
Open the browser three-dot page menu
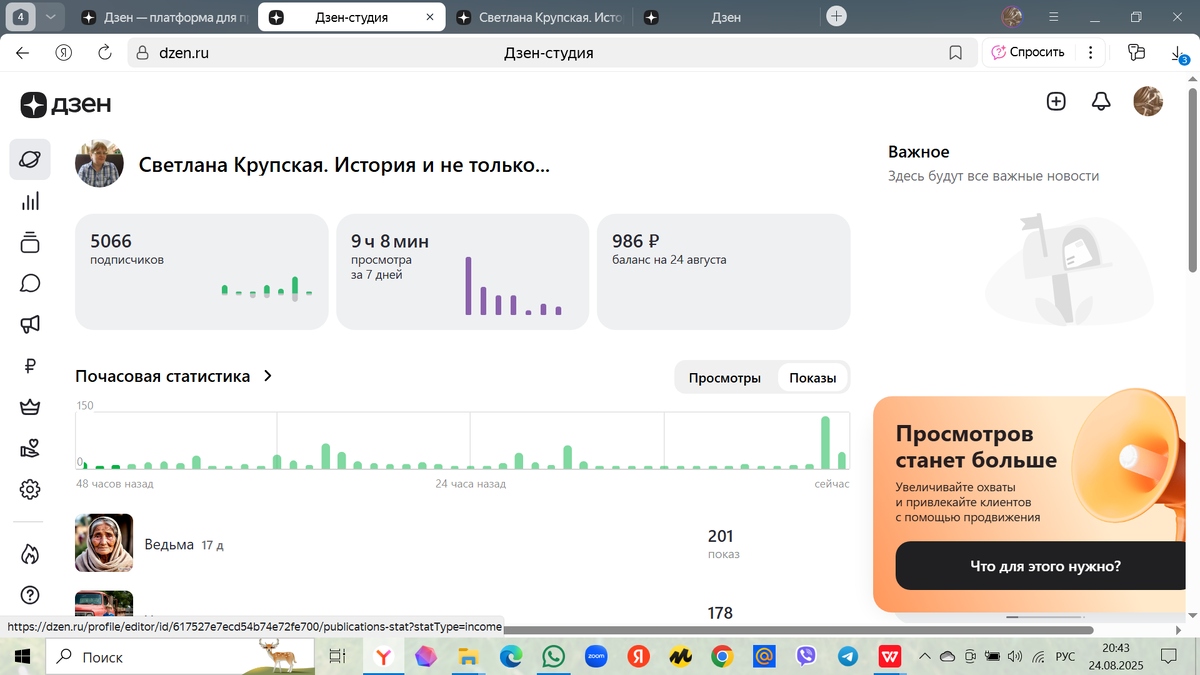1090,53
